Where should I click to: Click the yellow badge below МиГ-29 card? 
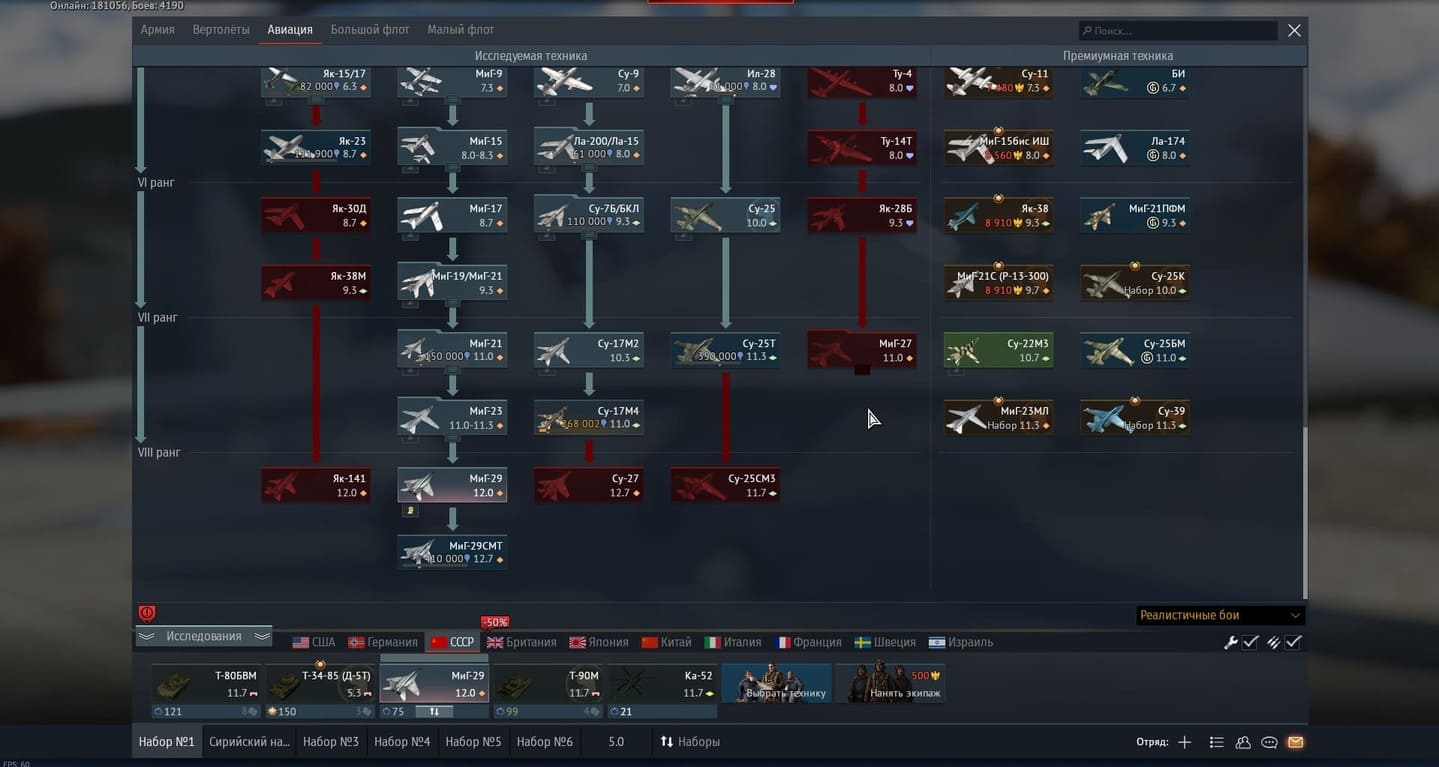tap(409, 511)
